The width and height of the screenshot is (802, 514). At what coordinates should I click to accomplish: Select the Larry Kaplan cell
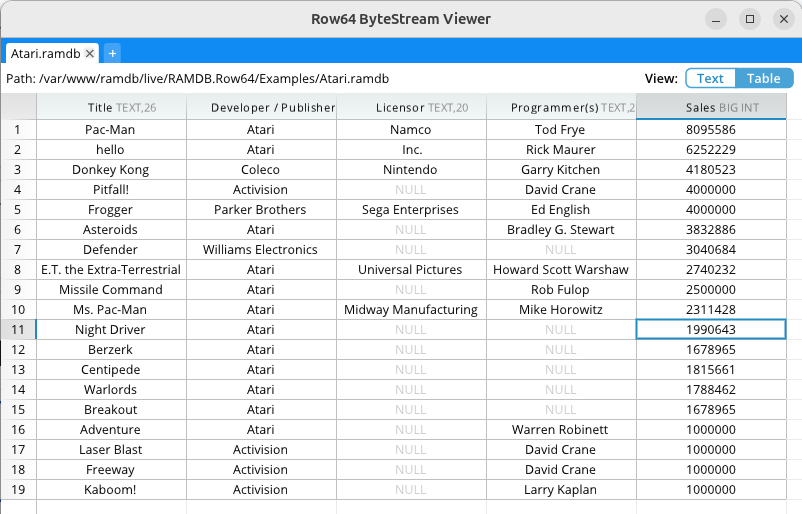pyautogui.click(x=561, y=489)
